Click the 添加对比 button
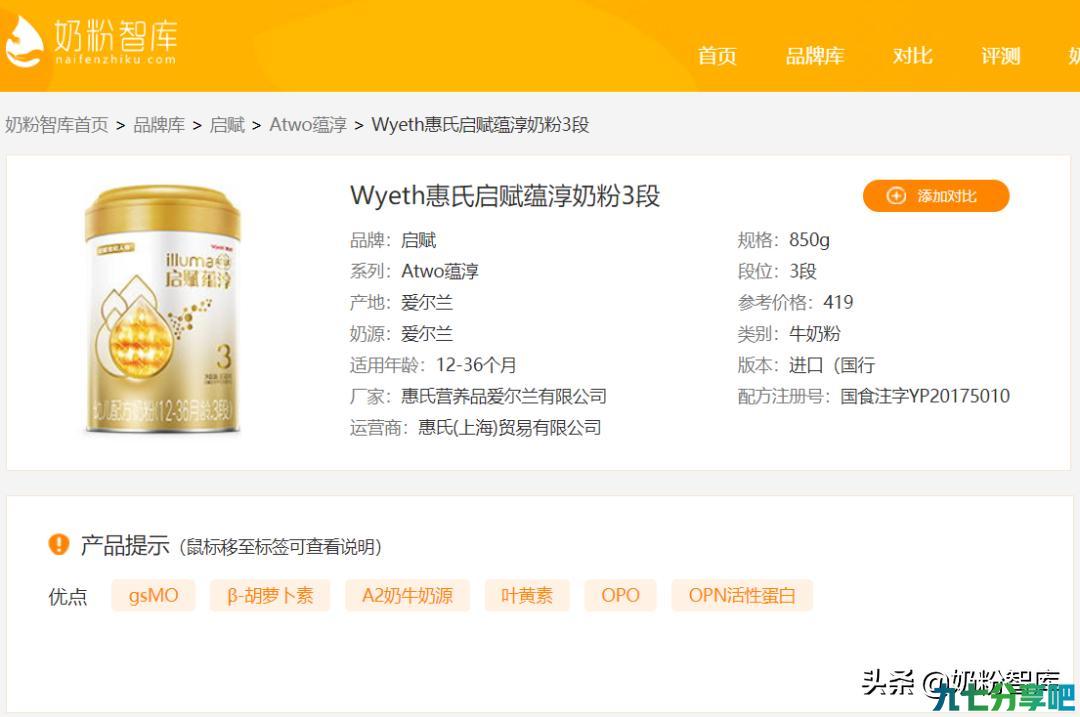The height and width of the screenshot is (717, 1080). pyautogui.click(x=936, y=196)
